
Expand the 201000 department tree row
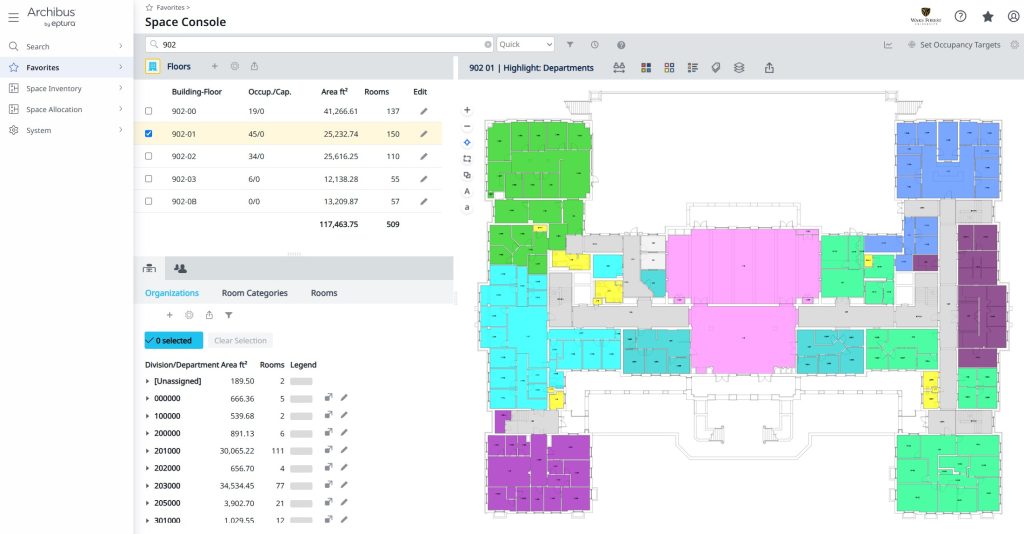tap(148, 452)
